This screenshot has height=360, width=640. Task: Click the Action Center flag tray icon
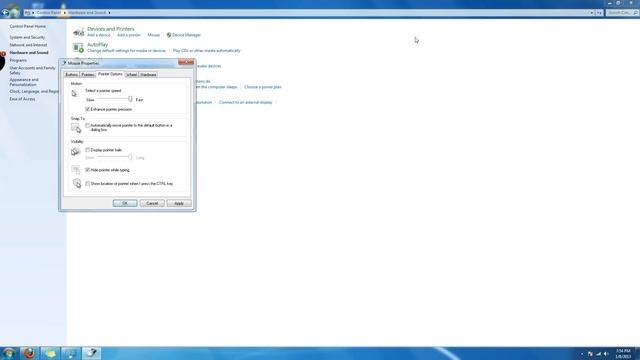[590, 354]
